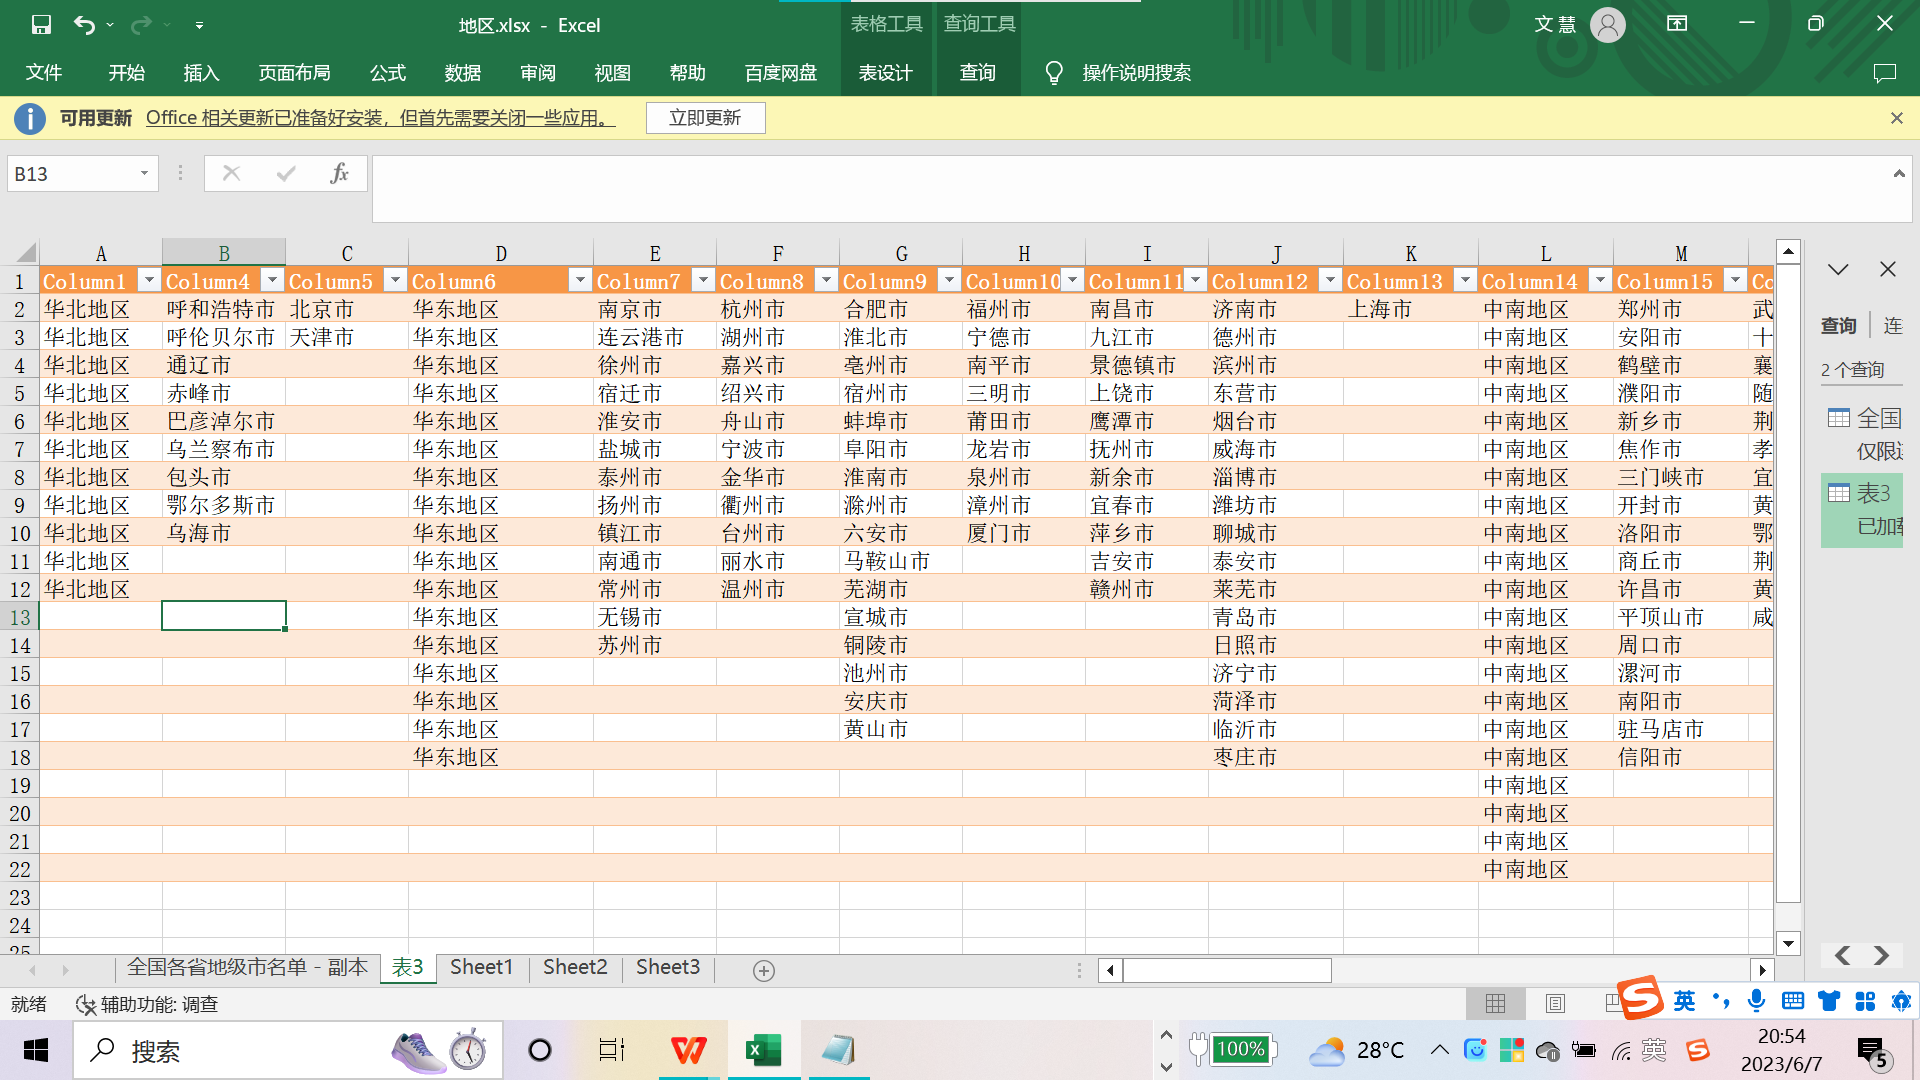
Task: Click the insert function fx icon
Action: point(339,173)
